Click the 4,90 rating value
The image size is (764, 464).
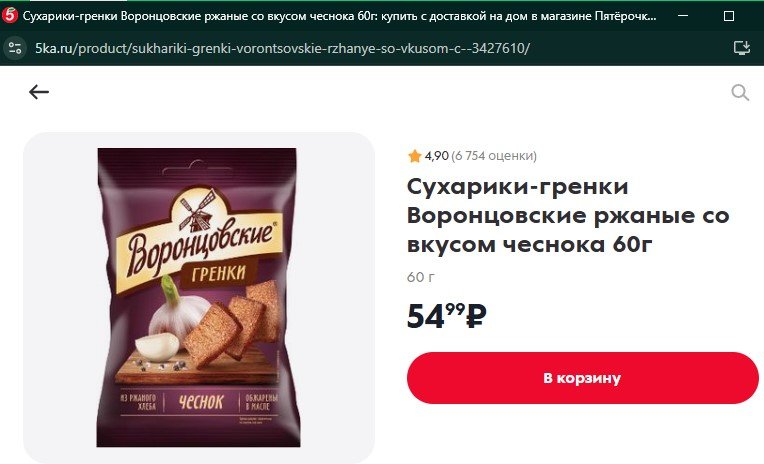pos(436,156)
